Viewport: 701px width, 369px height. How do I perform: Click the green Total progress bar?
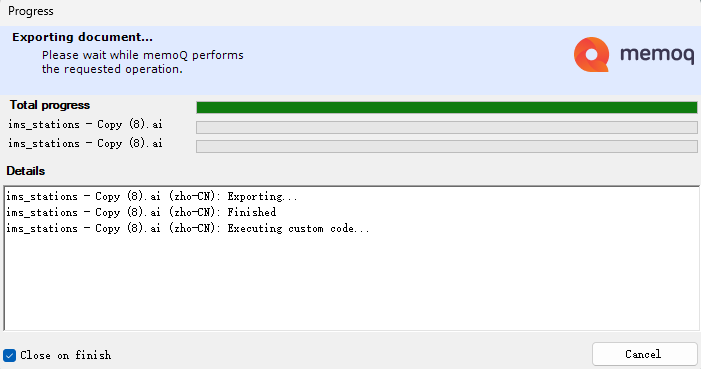point(447,107)
